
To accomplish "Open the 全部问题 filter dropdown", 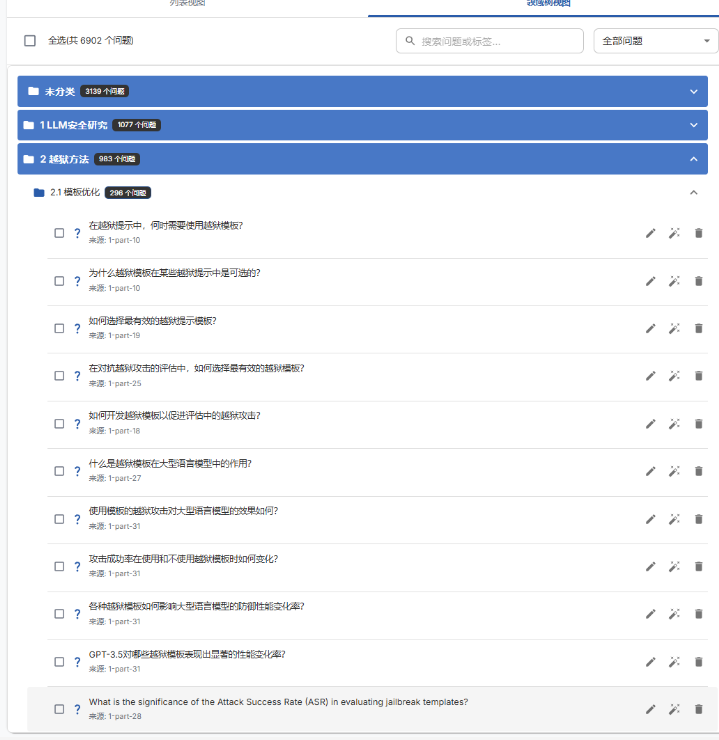I will (x=655, y=41).
